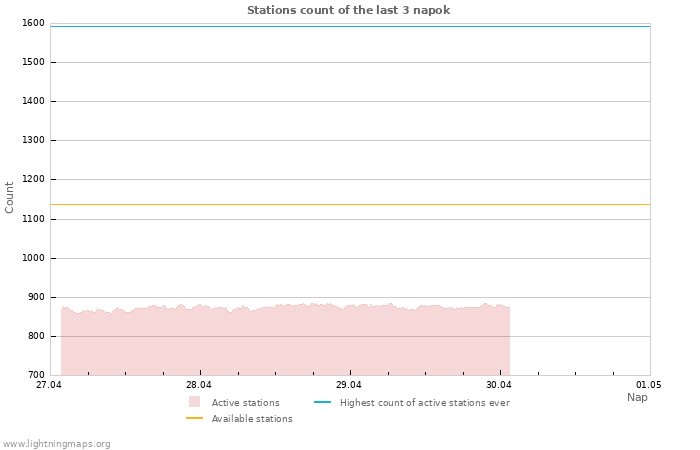
Task: Click the 900 y-axis tick label
Action: (x=36, y=297)
